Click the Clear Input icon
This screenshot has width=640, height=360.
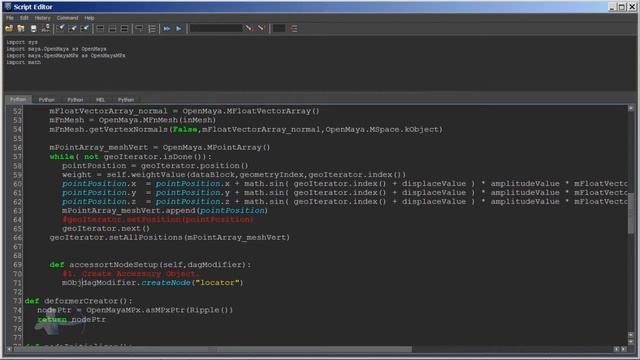(73, 29)
